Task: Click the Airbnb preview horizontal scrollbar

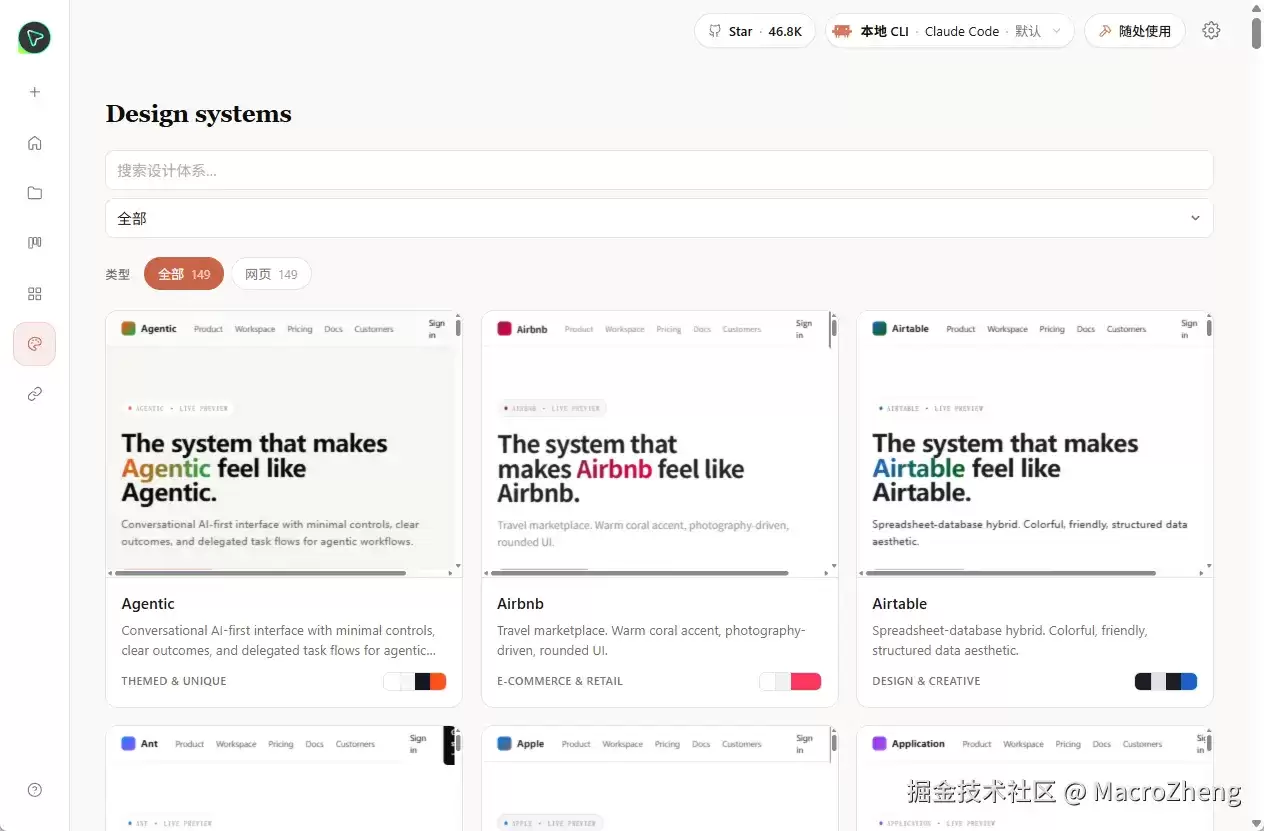Action: pyautogui.click(x=641, y=573)
